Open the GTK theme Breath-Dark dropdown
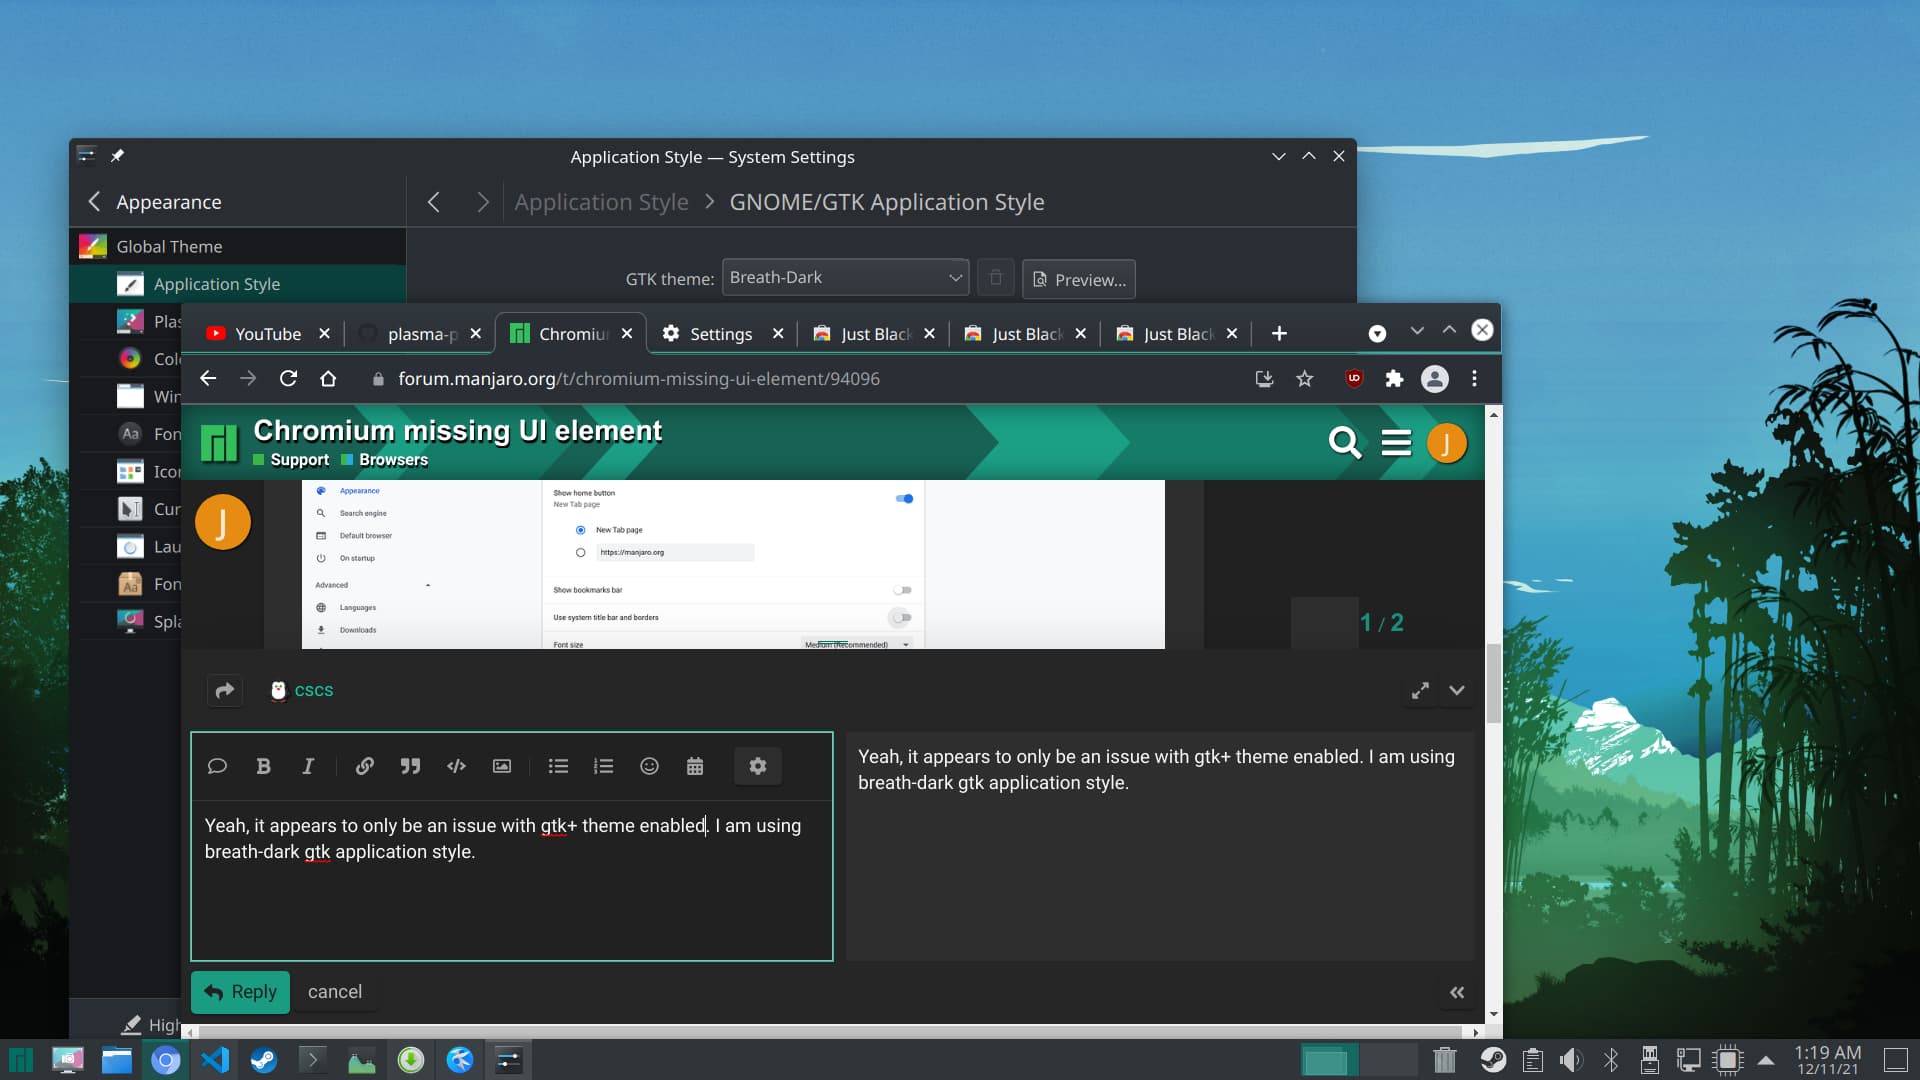This screenshot has height=1080, width=1920. coord(845,278)
